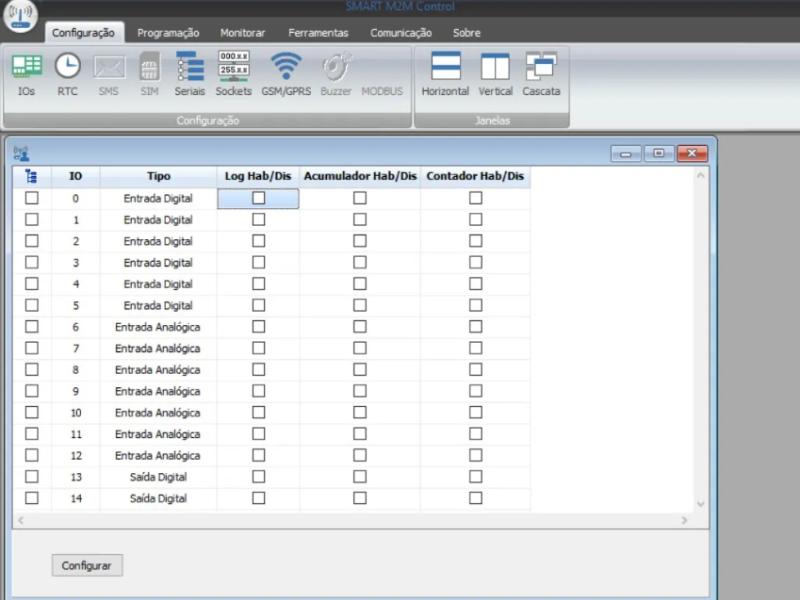Image resolution: width=800 pixels, height=600 pixels.
Task: Click the select-all tree icon in header
Action: (x=31, y=176)
